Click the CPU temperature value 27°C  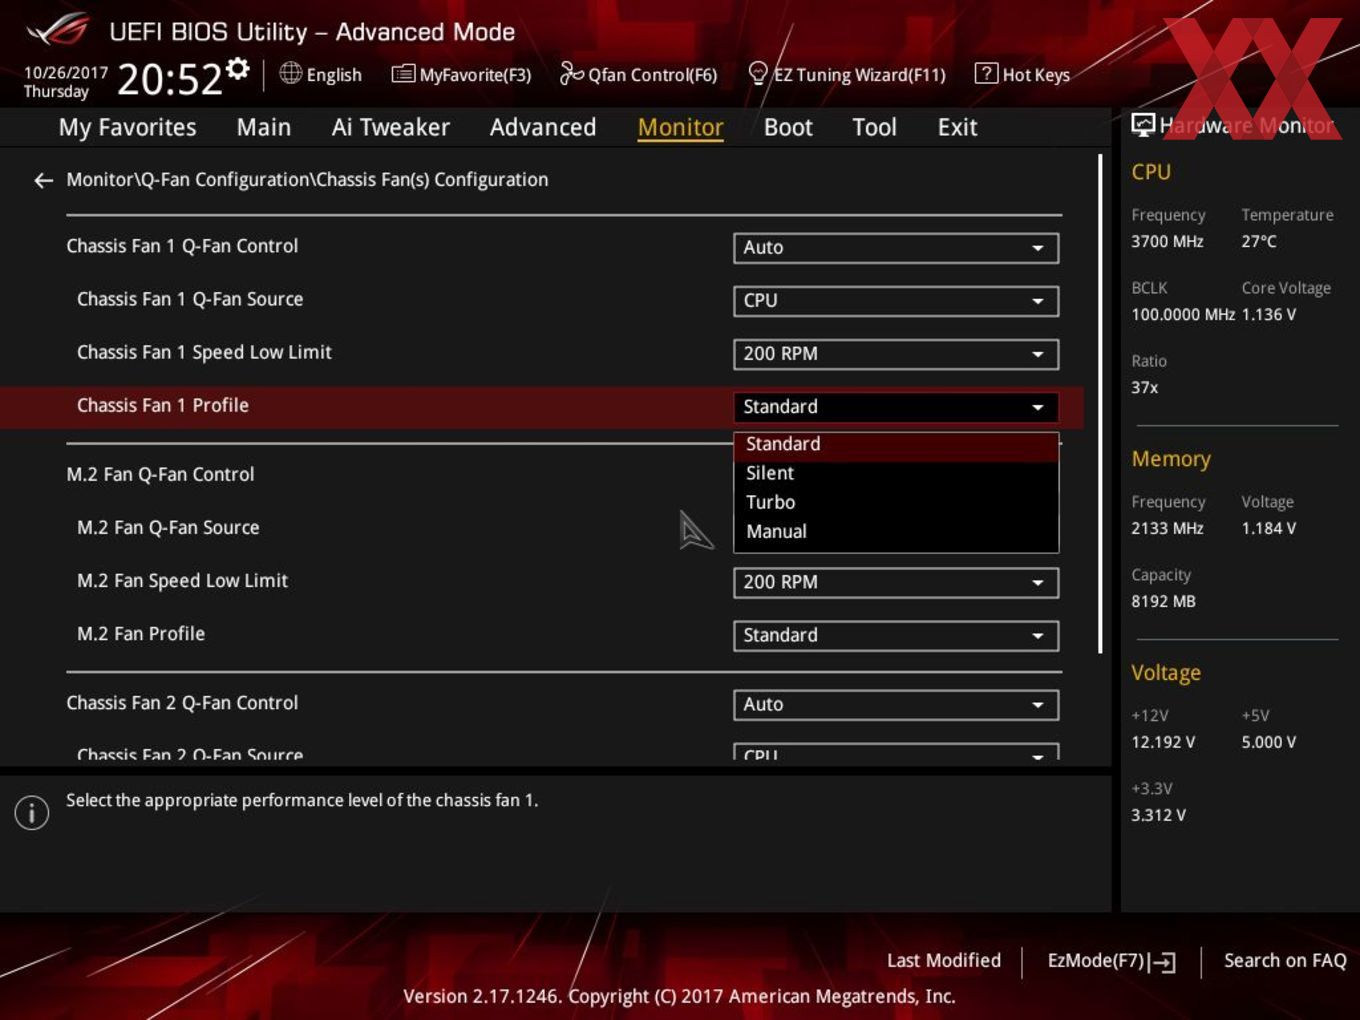pyautogui.click(x=1259, y=242)
